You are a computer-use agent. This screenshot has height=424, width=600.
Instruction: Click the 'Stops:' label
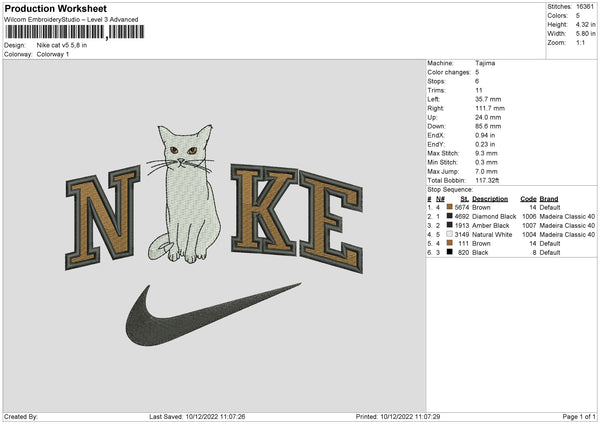(437, 81)
